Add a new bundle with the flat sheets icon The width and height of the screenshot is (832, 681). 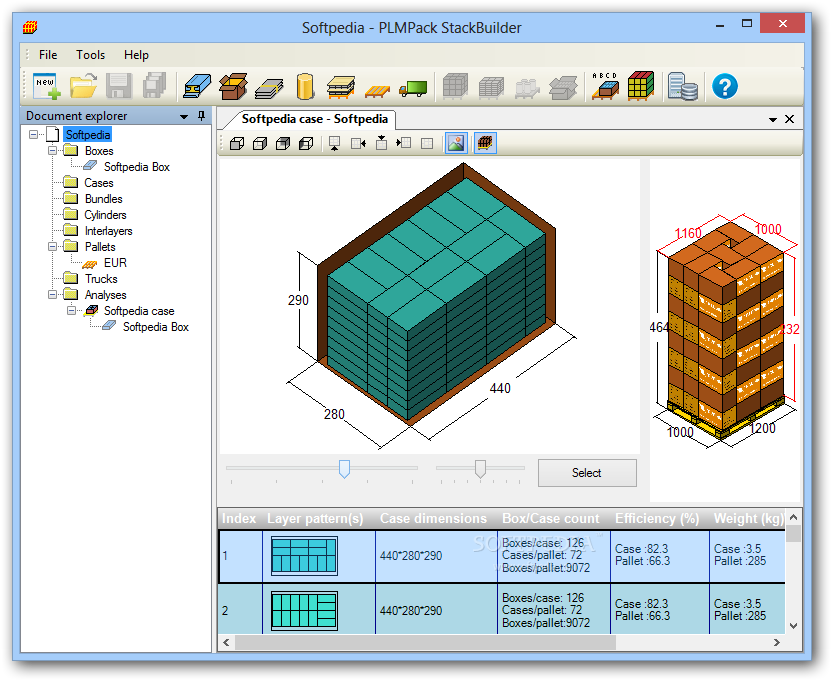pos(269,88)
